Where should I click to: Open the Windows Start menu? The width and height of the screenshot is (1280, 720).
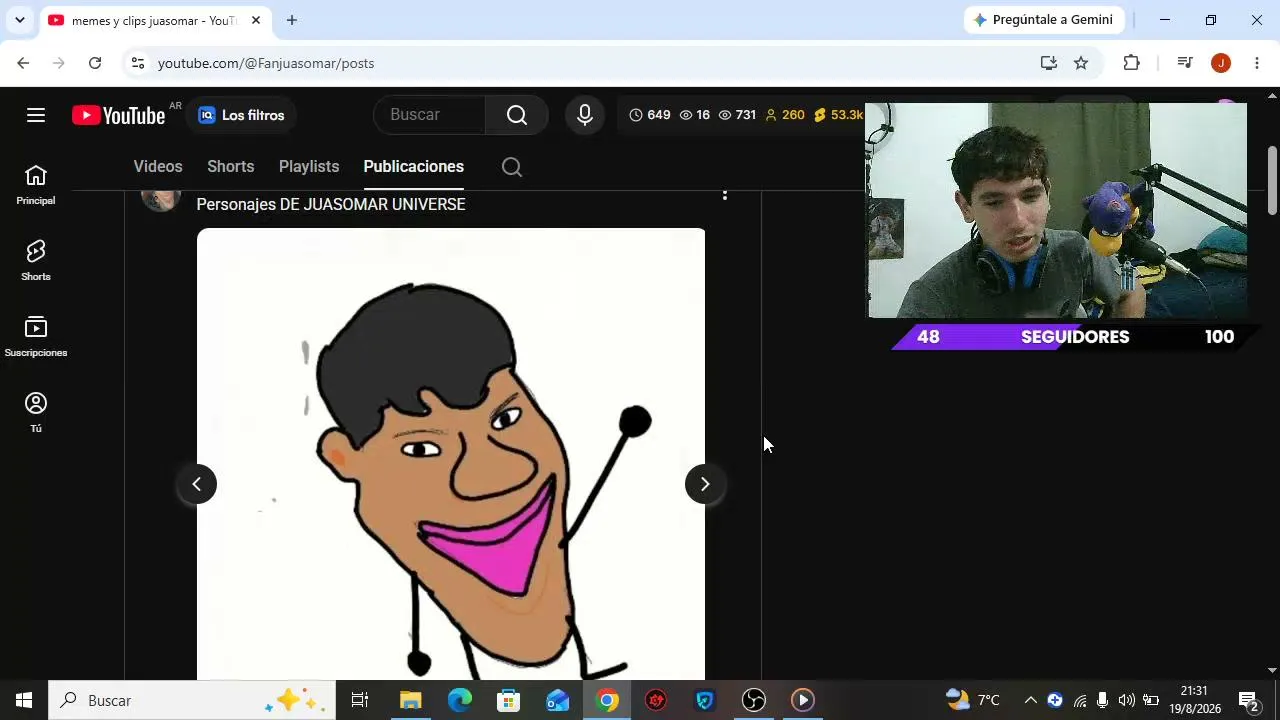[24, 700]
